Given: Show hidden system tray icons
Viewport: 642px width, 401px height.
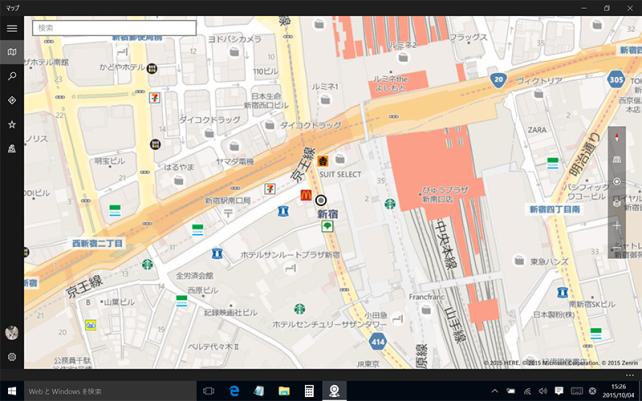Looking at the screenshot, I should pyautogui.click(x=495, y=390).
